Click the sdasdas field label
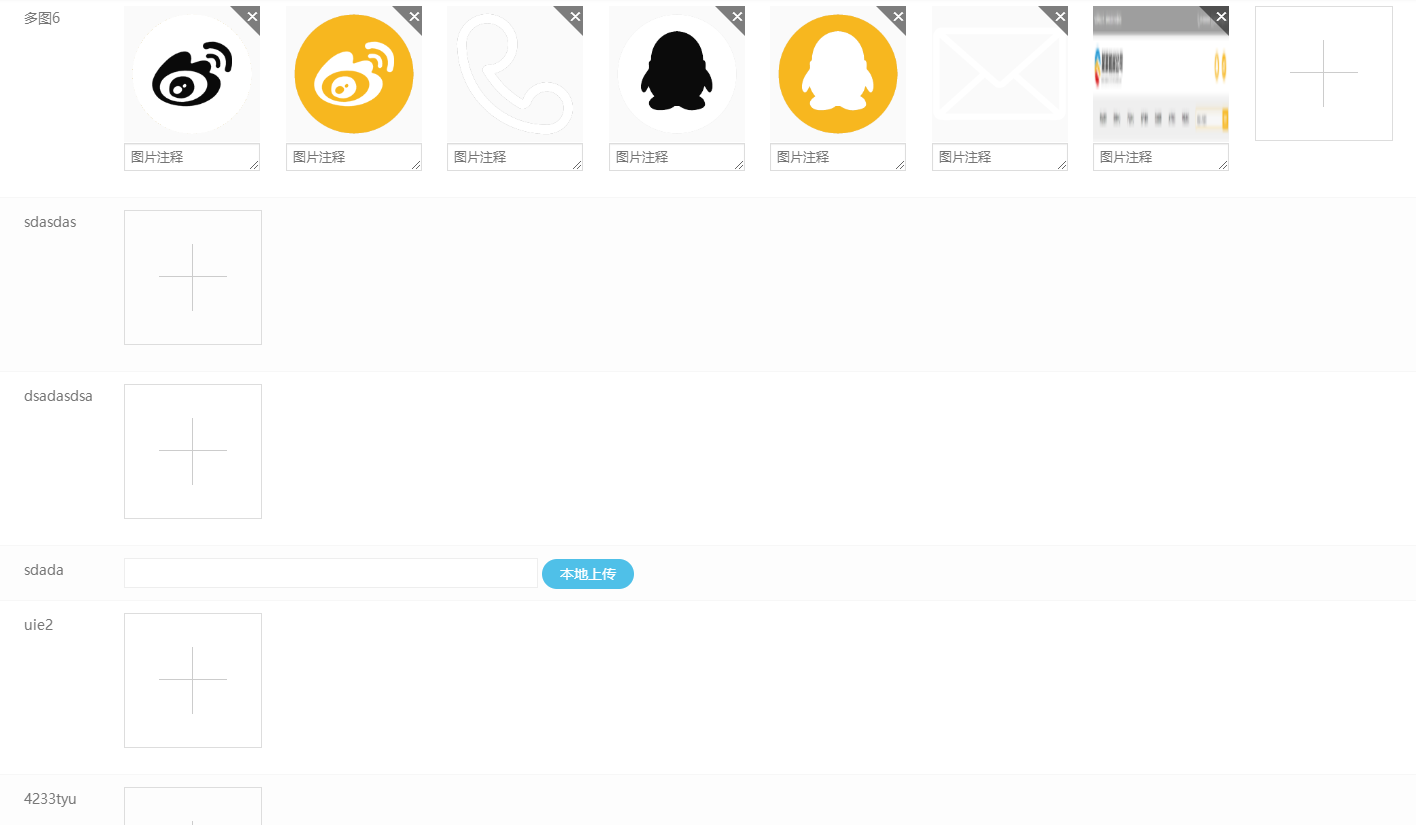This screenshot has height=825, width=1416. click(50, 222)
